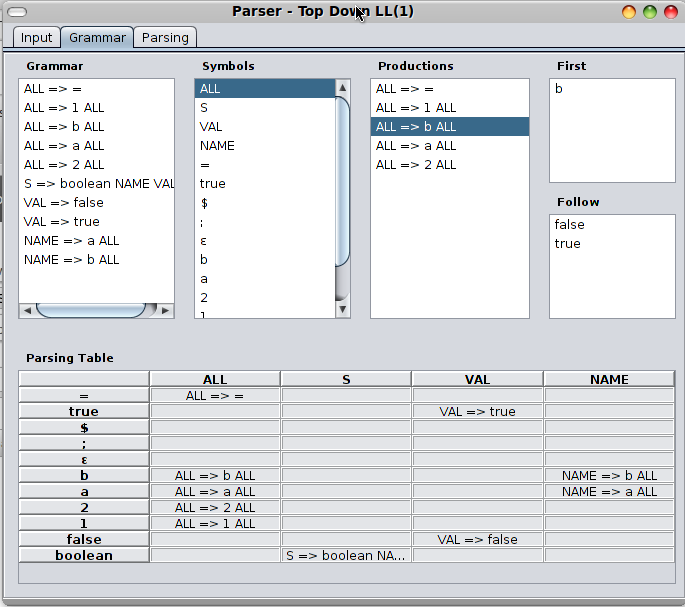
Task: Select the S symbol in Symbols list
Action: click(265, 108)
